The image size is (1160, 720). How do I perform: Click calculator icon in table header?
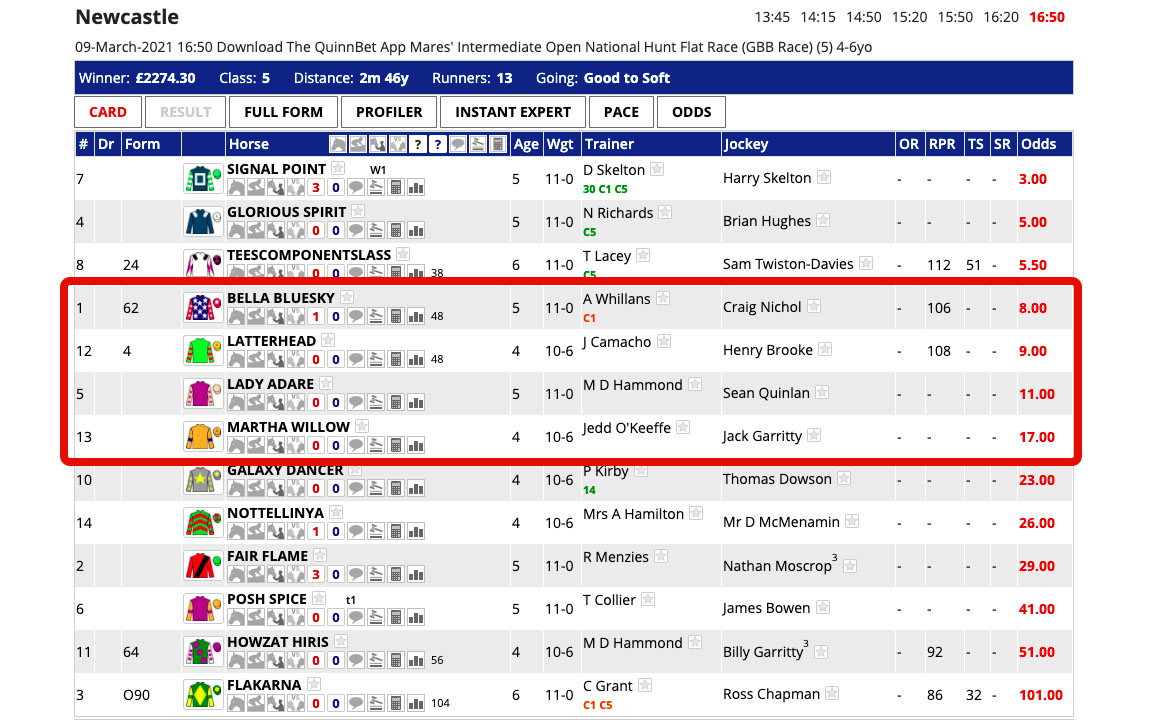click(498, 144)
